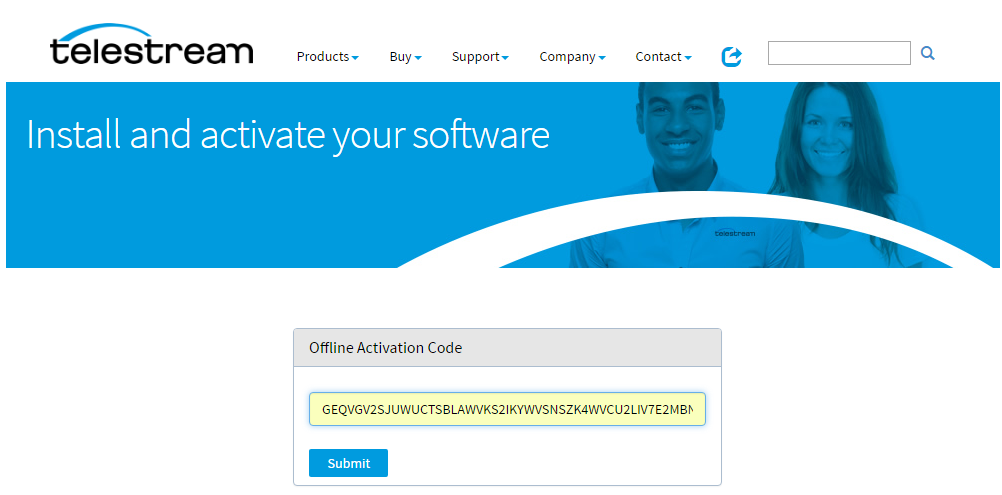
Task: Click the magnifier search icon
Action: click(928, 54)
